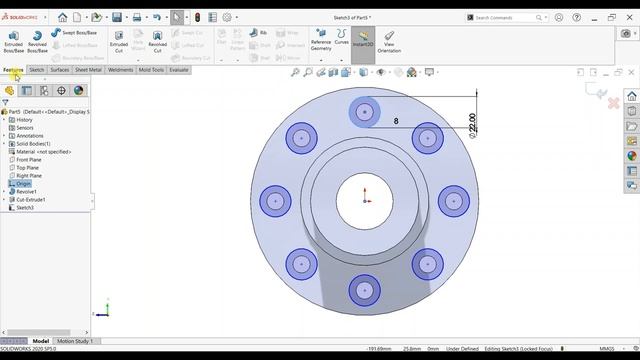The image size is (640, 360).
Task: Click the Open document icon
Action: click(x=96, y=18)
